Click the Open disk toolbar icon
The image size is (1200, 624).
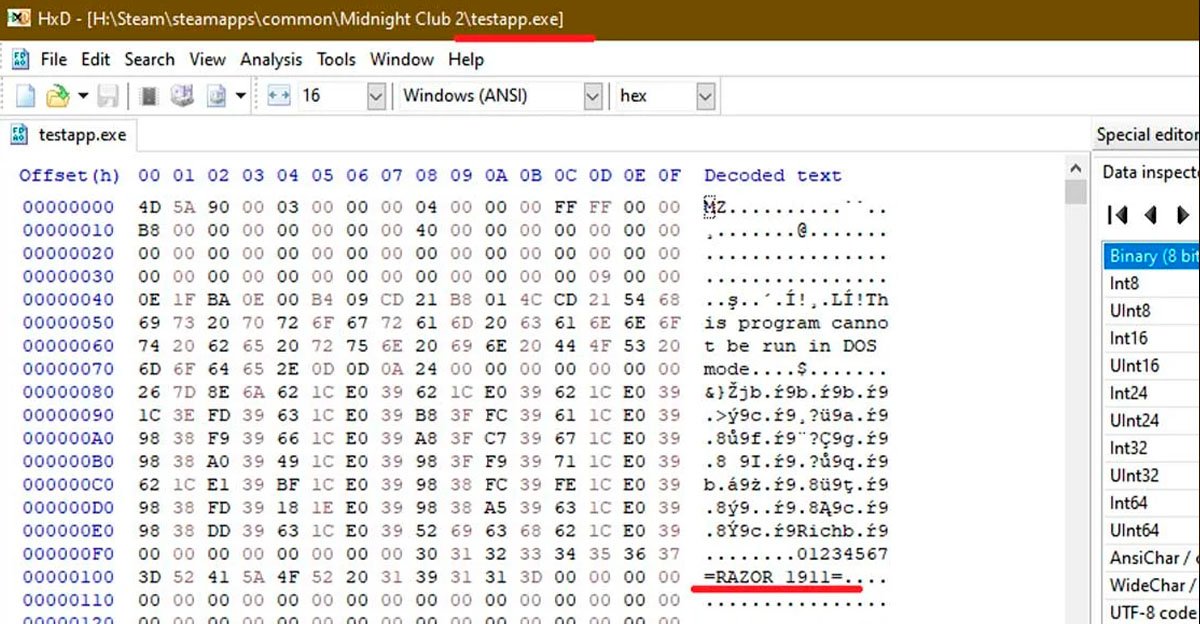[181, 96]
